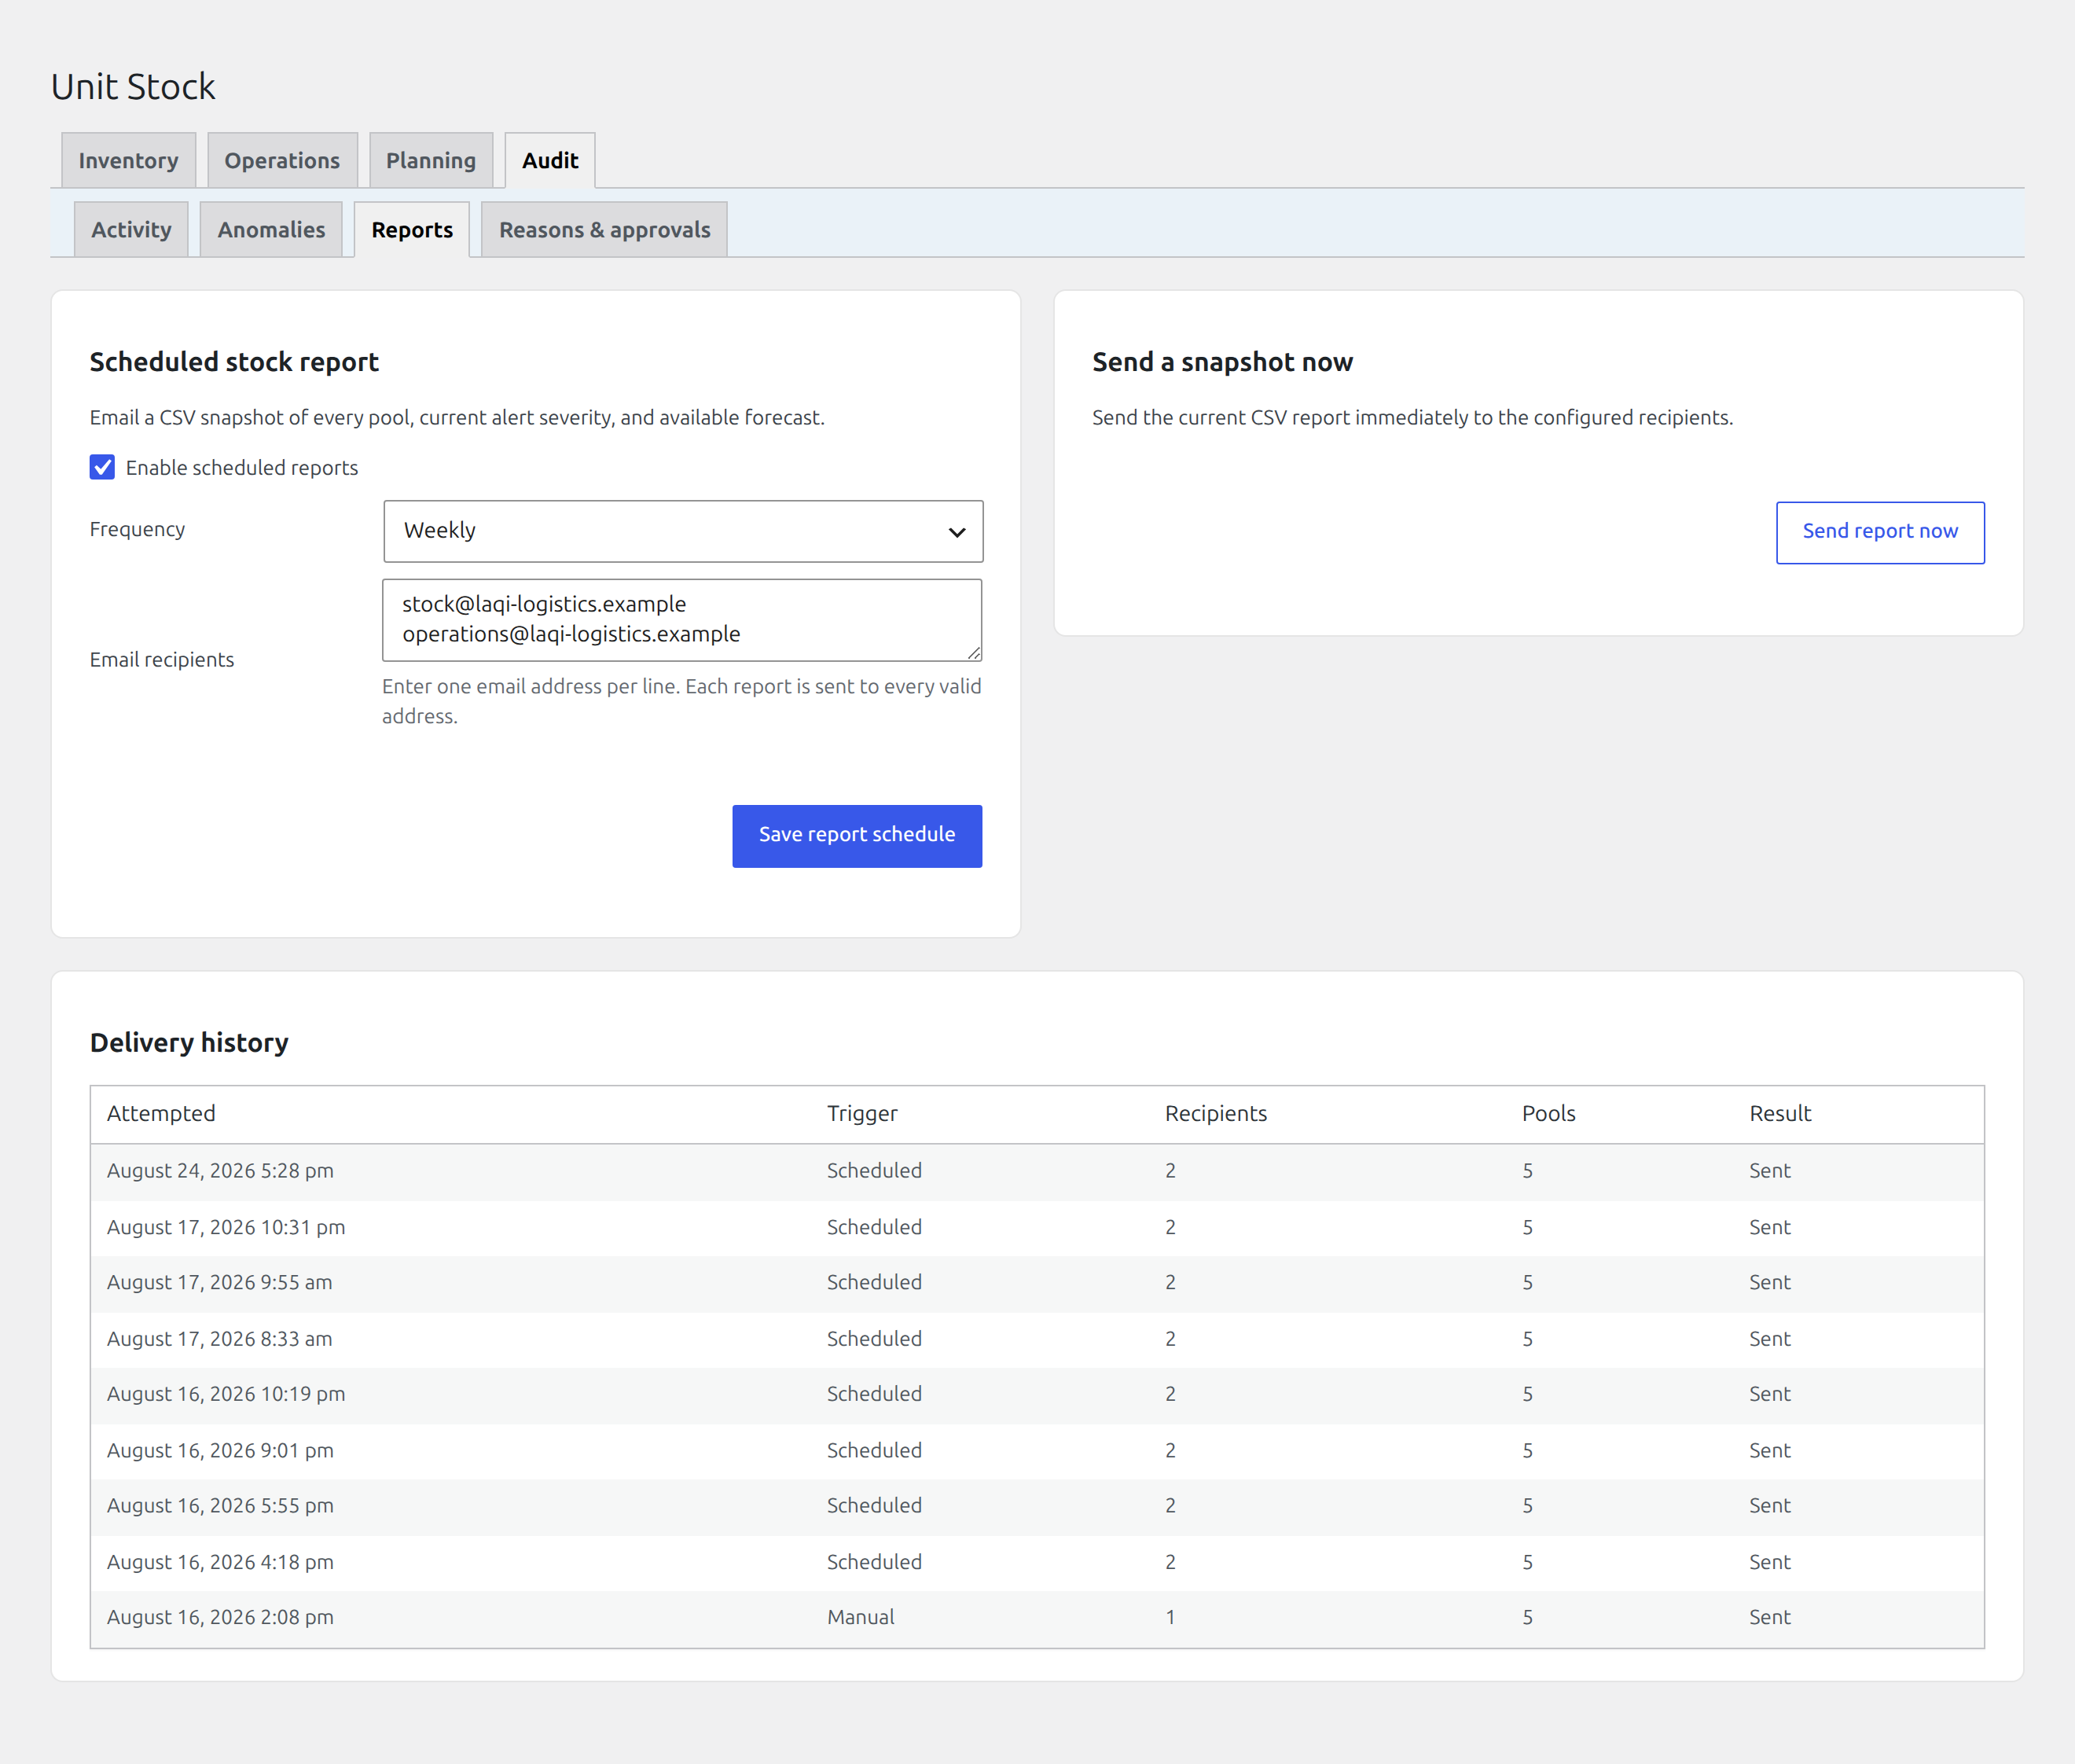The height and width of the screenshot is (1764, 2075).
Task: Click the Sent result for August 24 row
Action: (1769, 1171)
